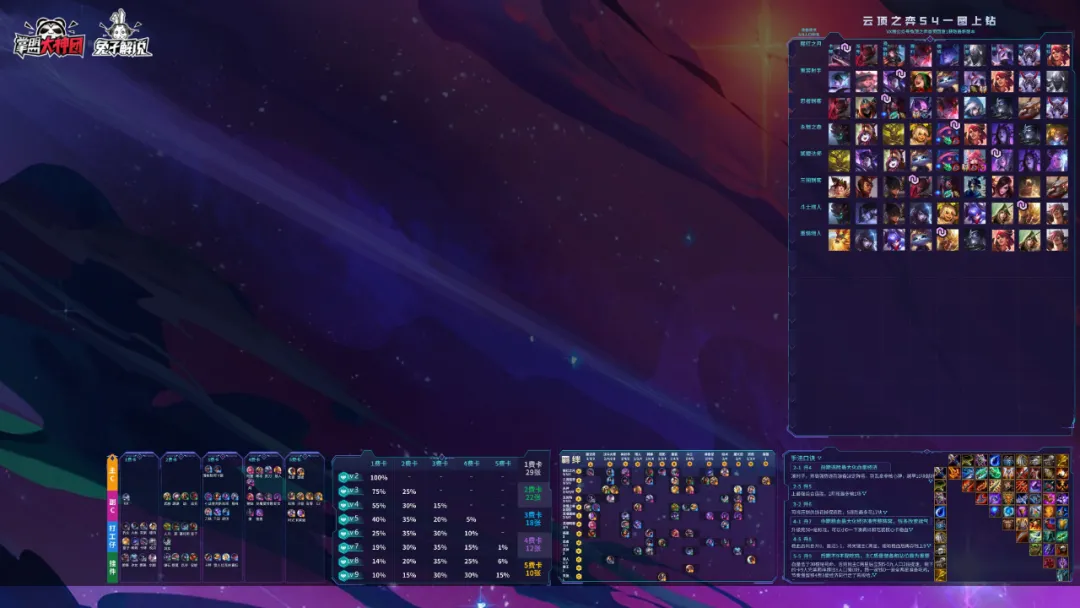Click the 6% cell in the Lv8 row

[x=503, y=561]
